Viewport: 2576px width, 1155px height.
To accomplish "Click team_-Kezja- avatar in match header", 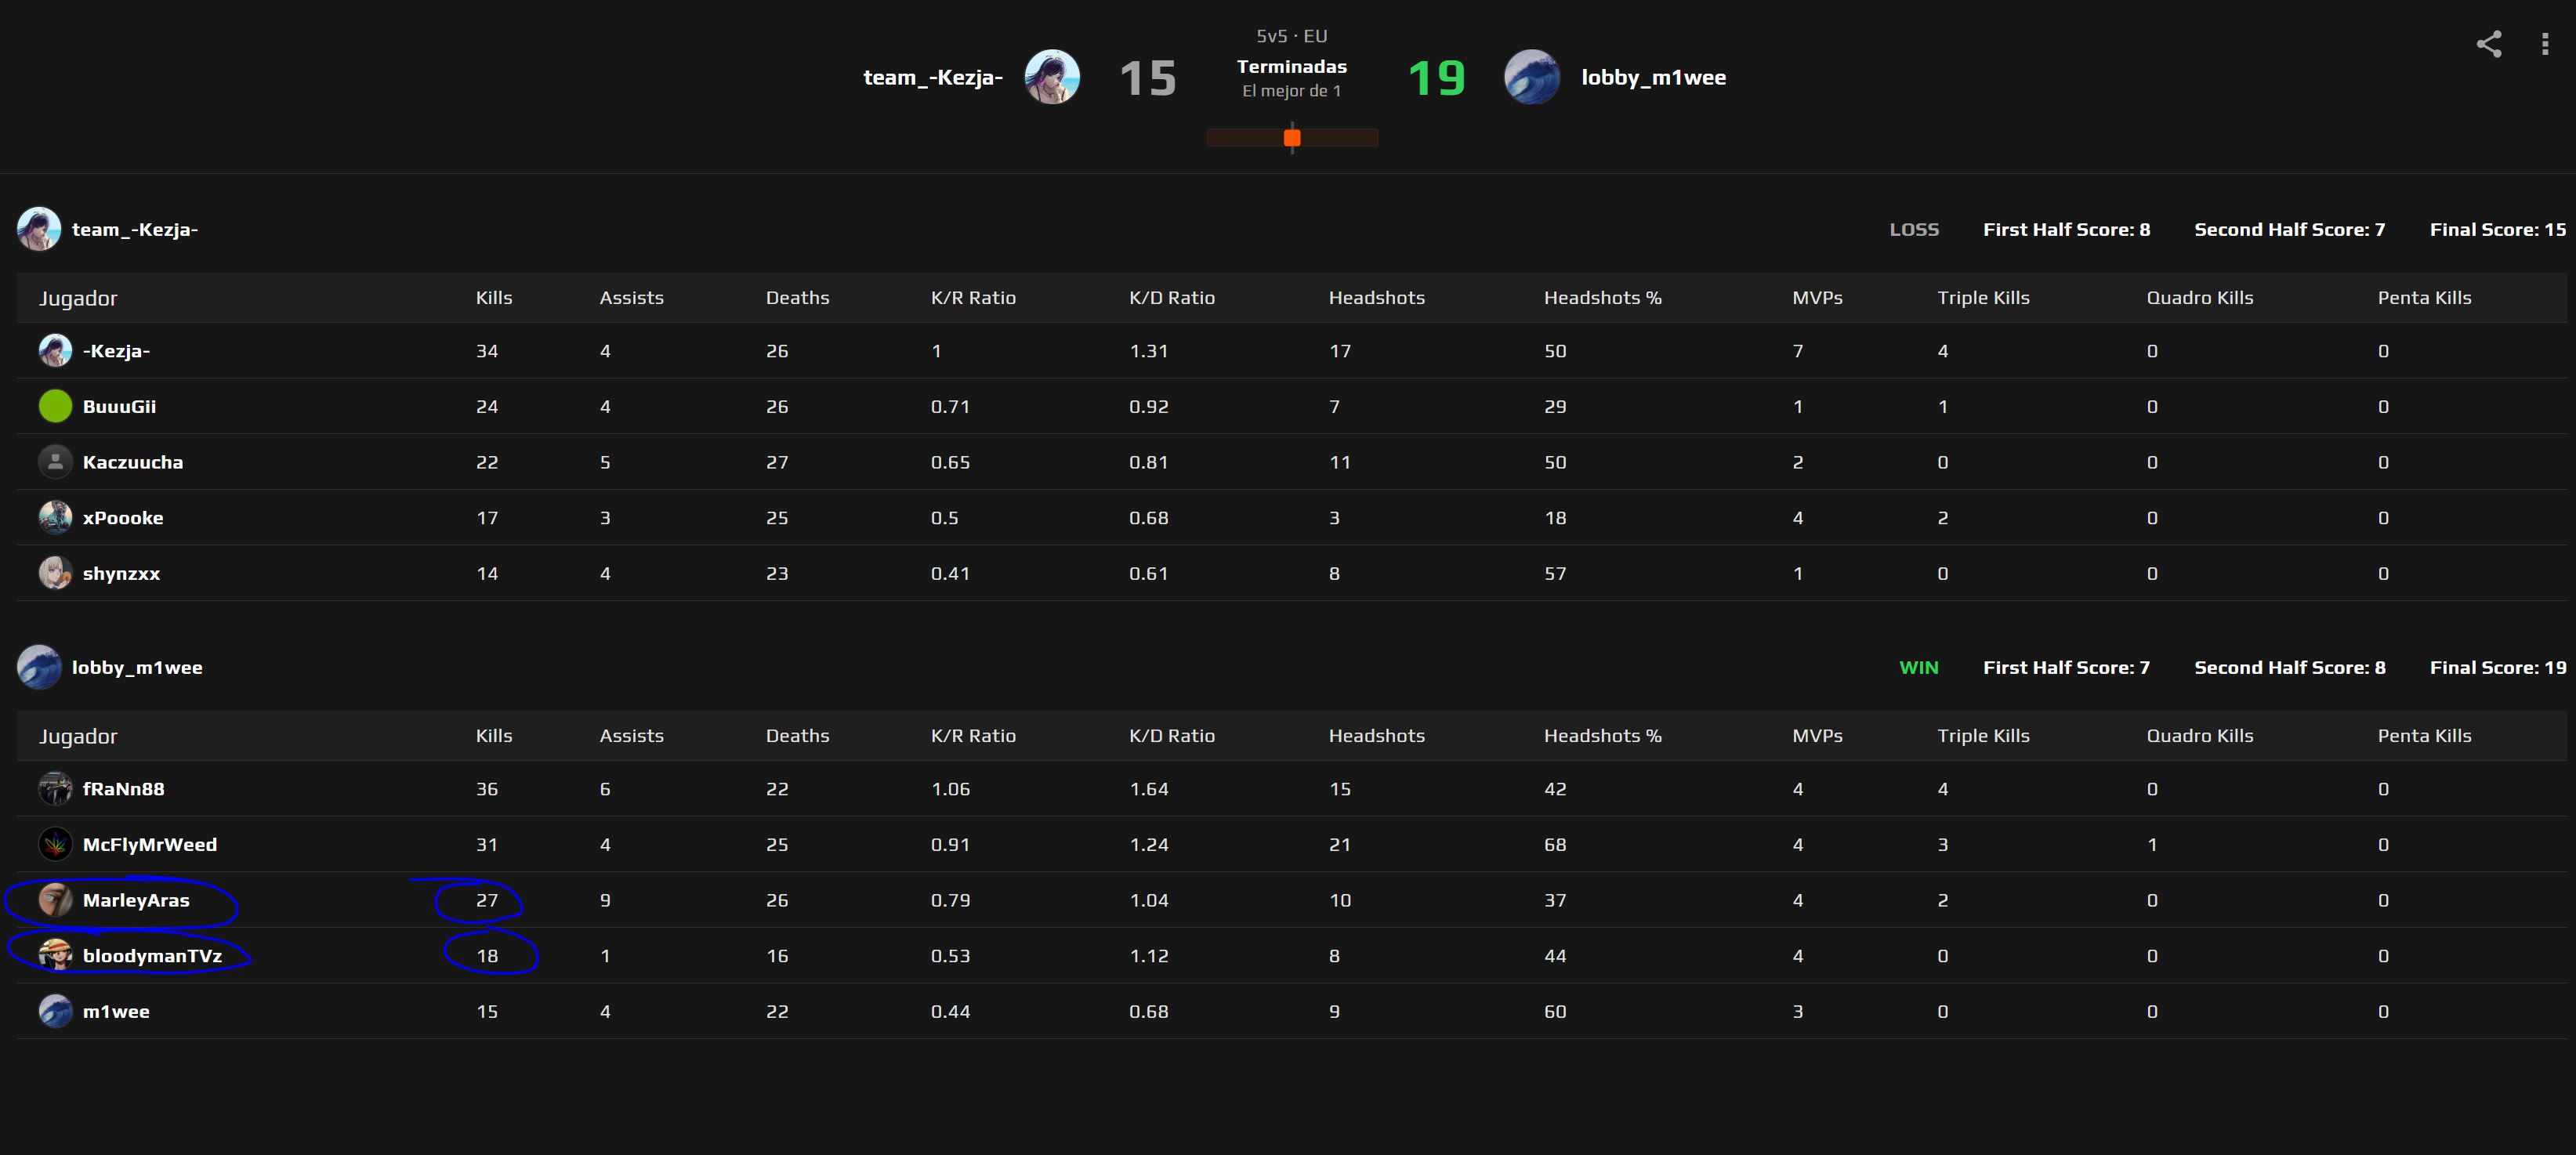I will pyautogui.click(x=1052, y=77).
